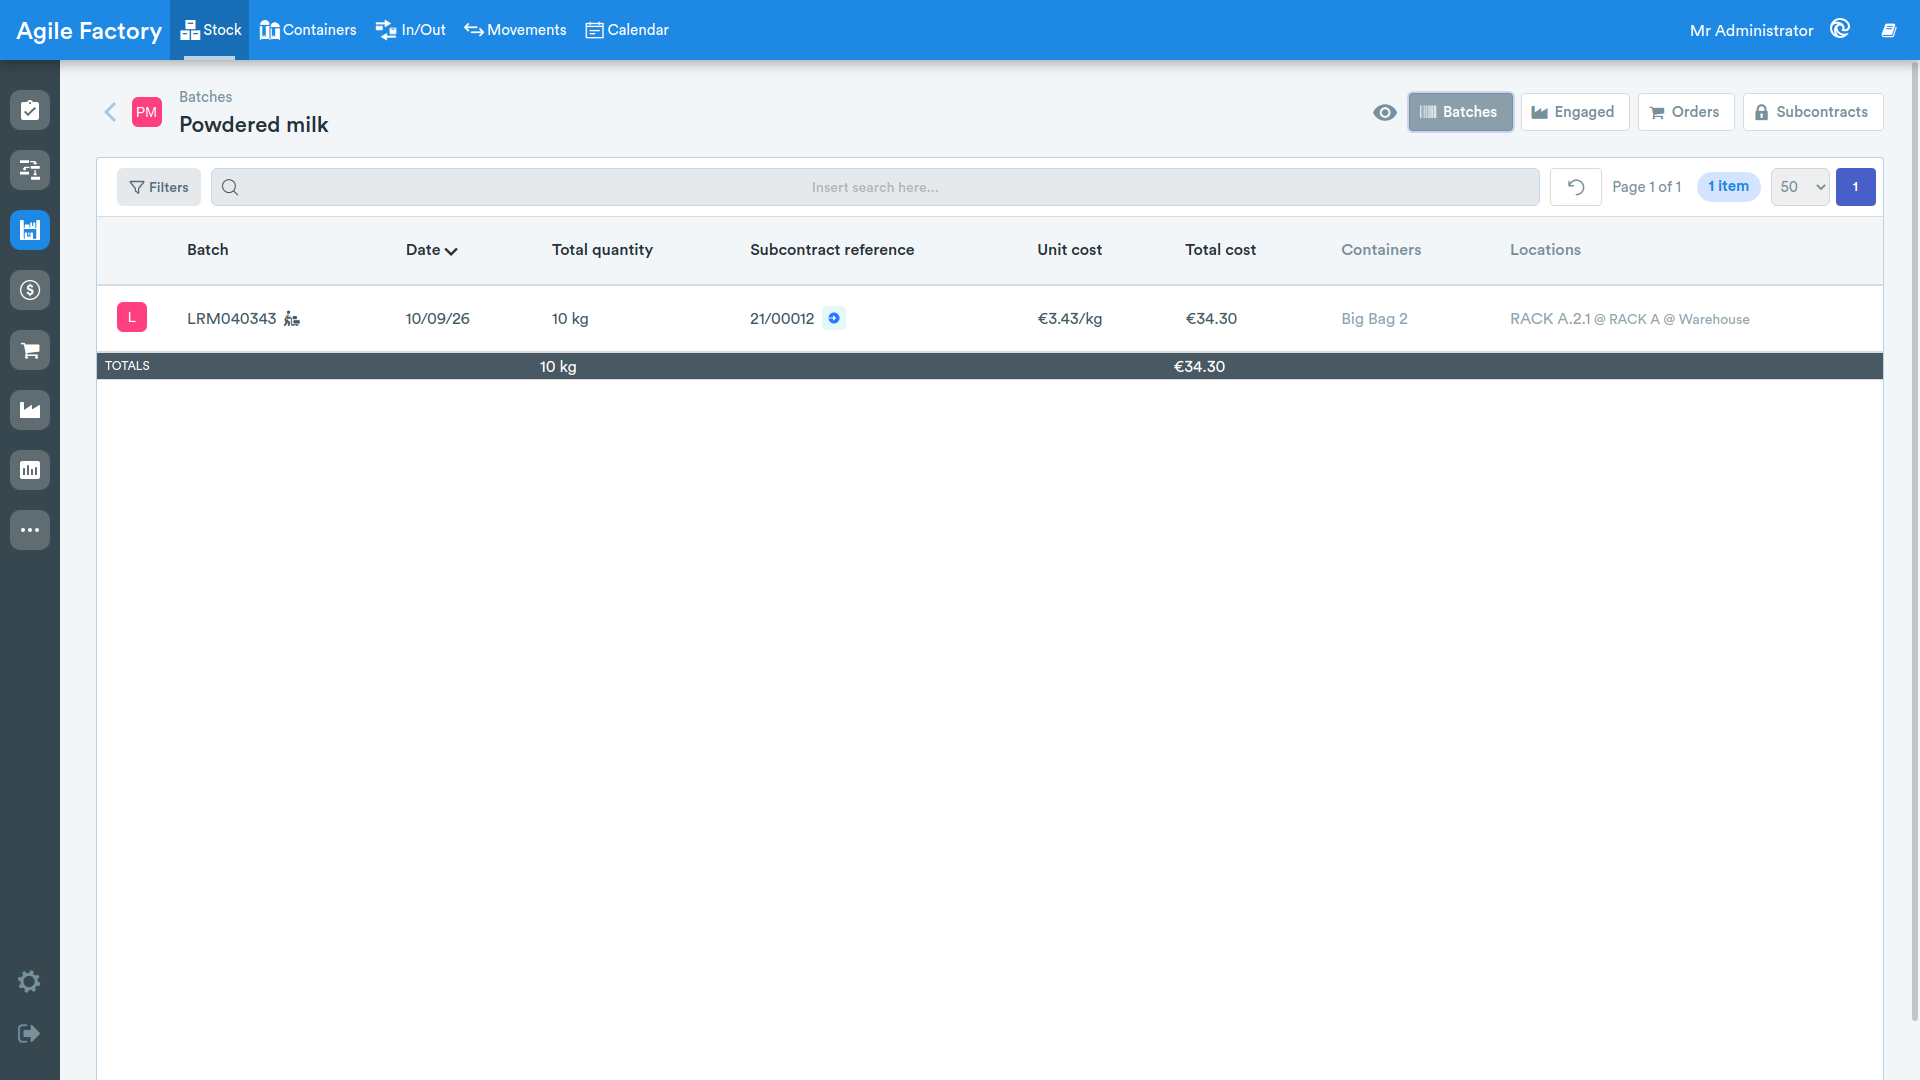This screenshot has width=1920, height=1080.
Task: Click page number 1 button
Action: pos(1856,187)
